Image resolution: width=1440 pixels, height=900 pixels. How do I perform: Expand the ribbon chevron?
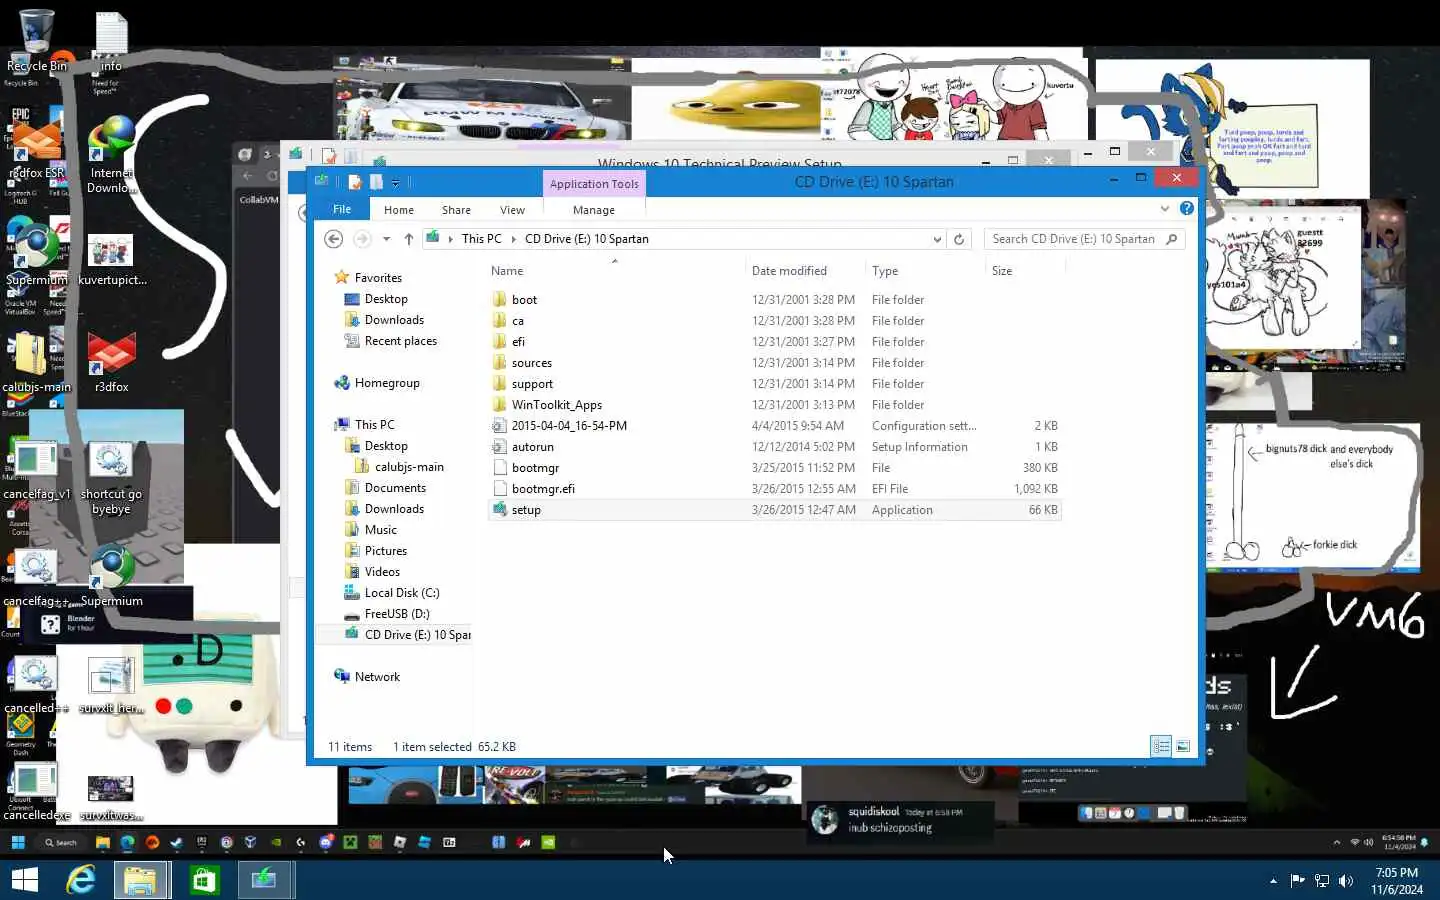(1164, 209)
